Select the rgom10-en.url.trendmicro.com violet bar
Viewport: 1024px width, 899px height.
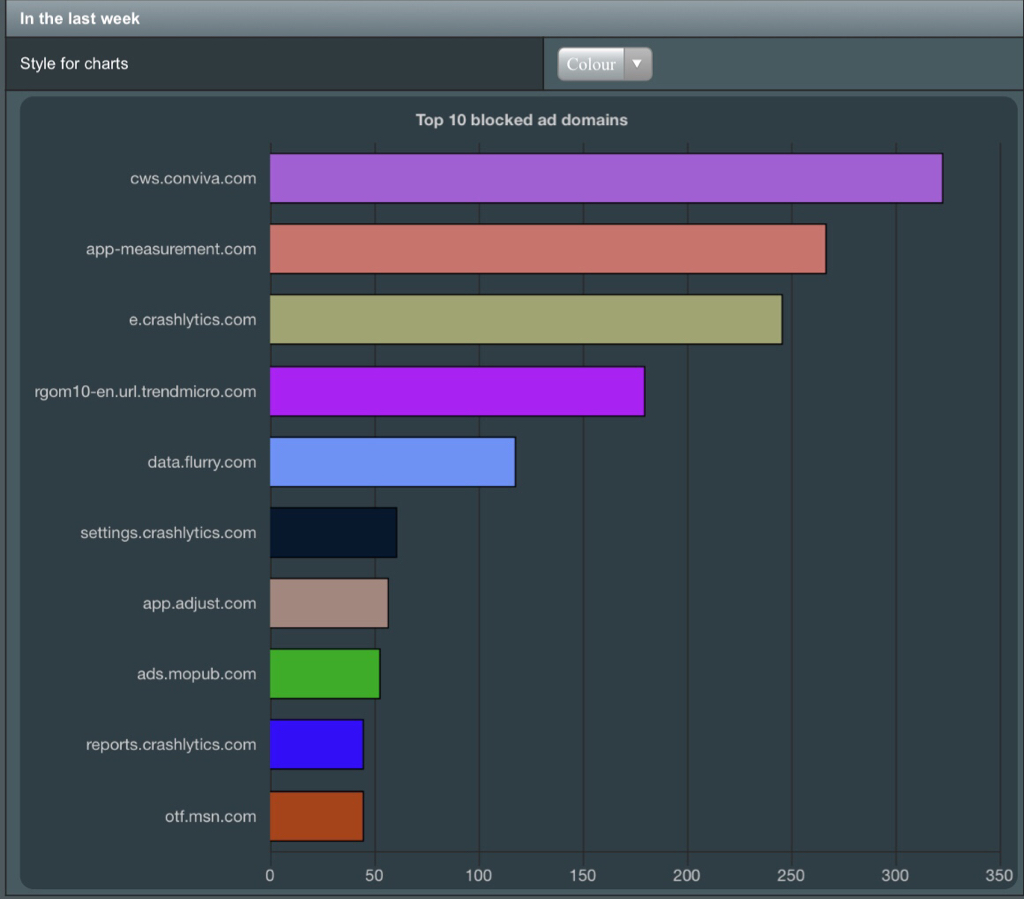pos(457,391)
